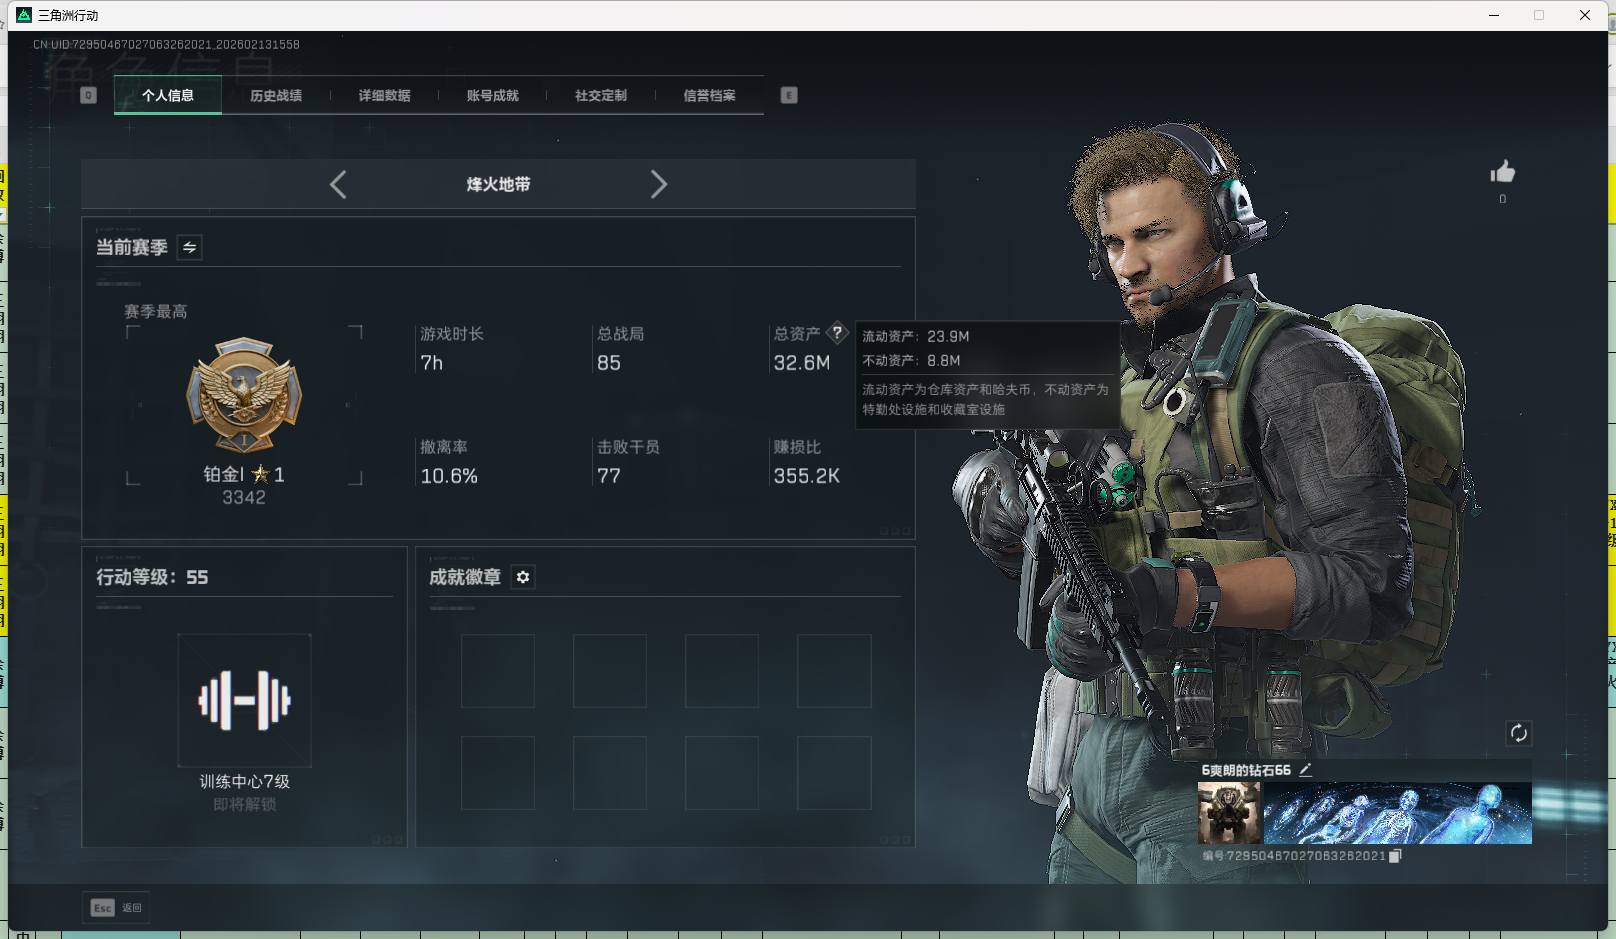Image resolution: width=1616 pixels, height=939 pixels.
Task: Click the 流动资产: 23.9M tooltip line
Action: tap(916, 336)
